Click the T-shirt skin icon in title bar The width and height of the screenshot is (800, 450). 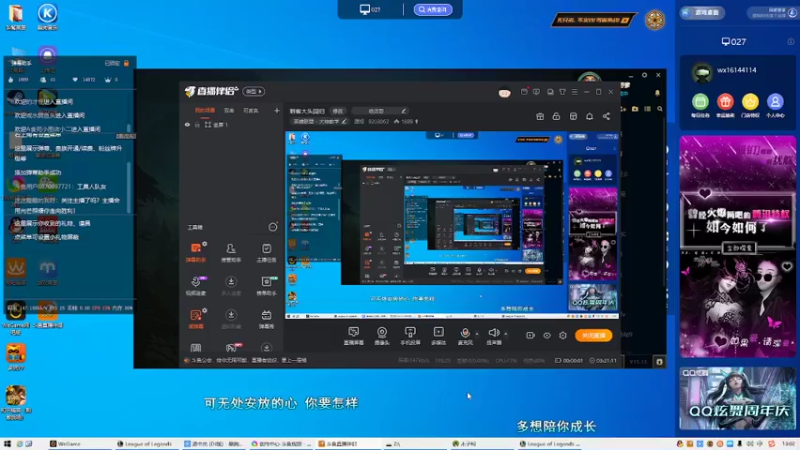(x=562, y=92)
